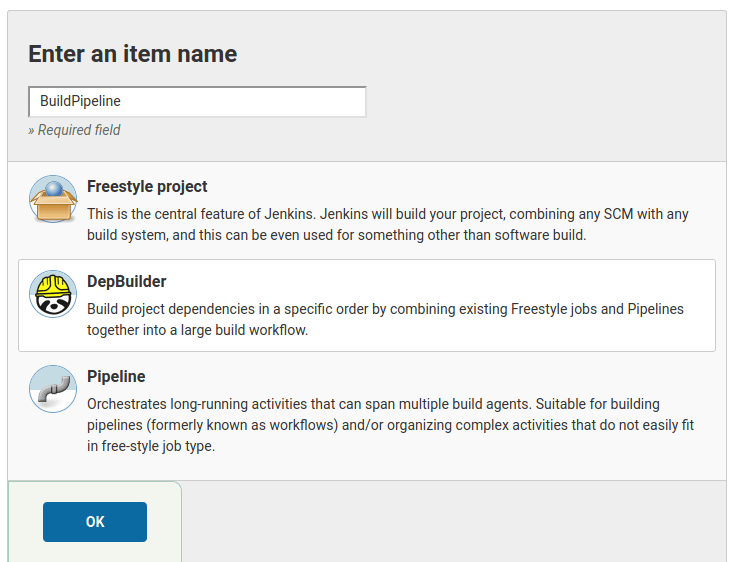Image resolution: width=735 pixels, height=562 pixels.
Task: Click the Enter an item name heading
Action: click(132, 54)
